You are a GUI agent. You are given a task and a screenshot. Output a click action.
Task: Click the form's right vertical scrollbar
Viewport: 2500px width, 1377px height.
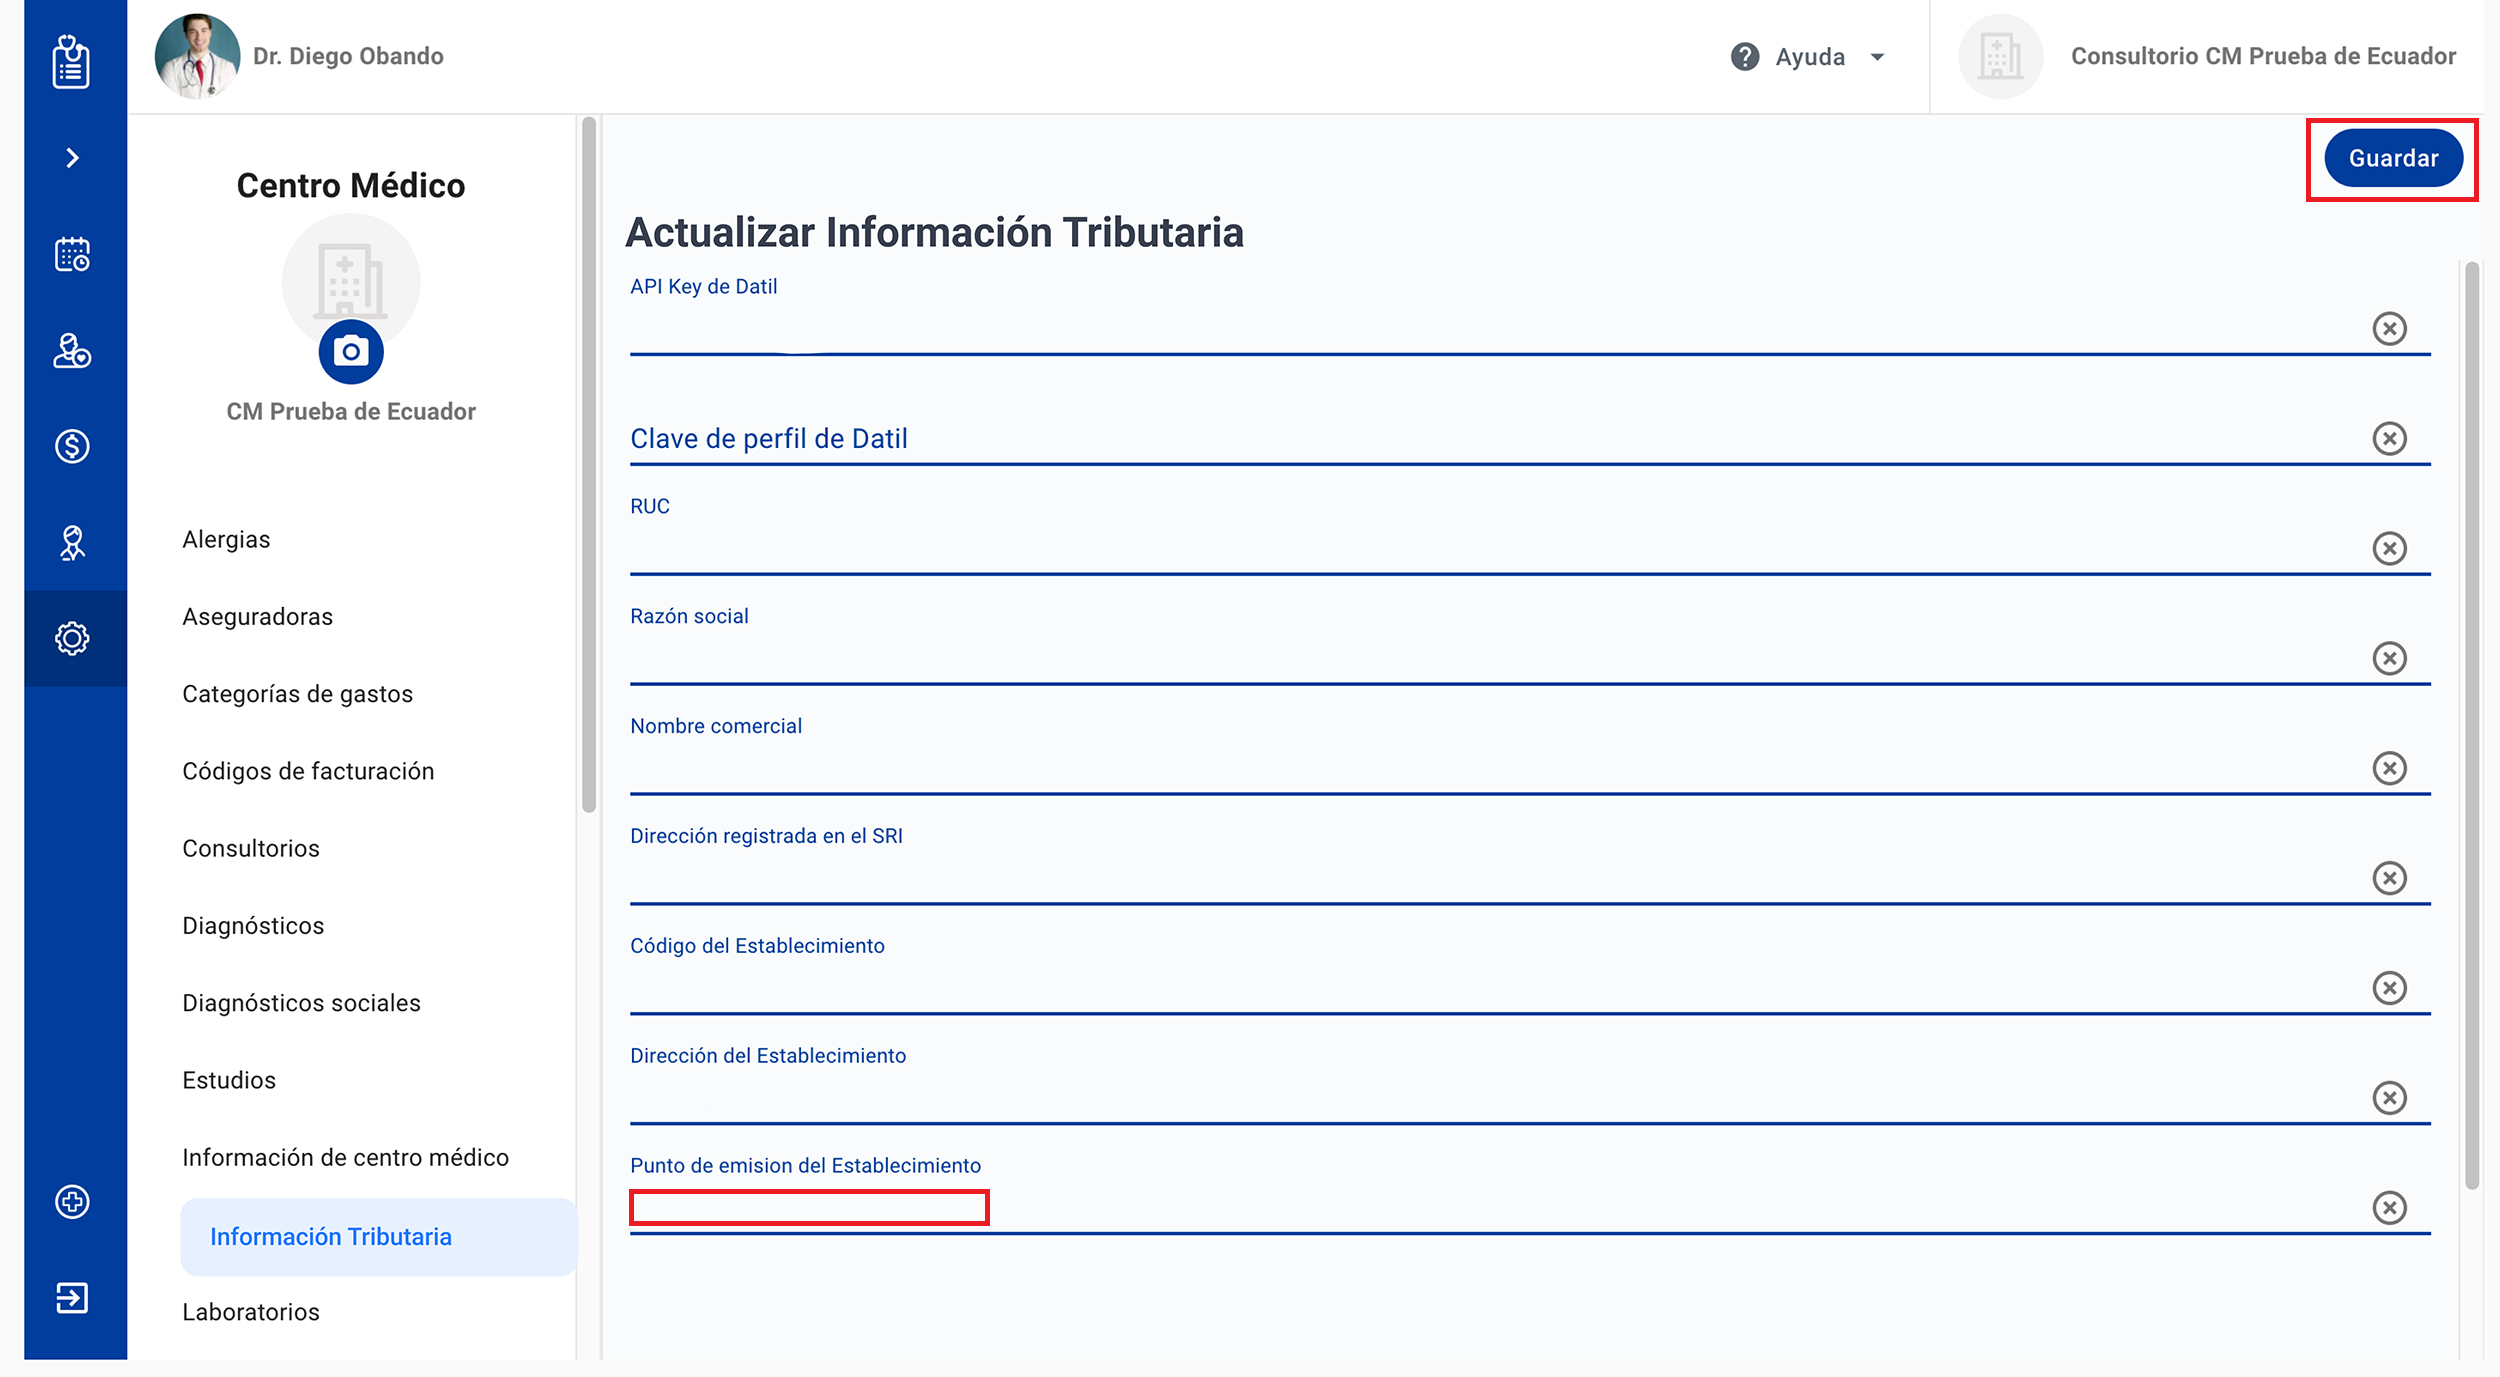pos(2472,724)
